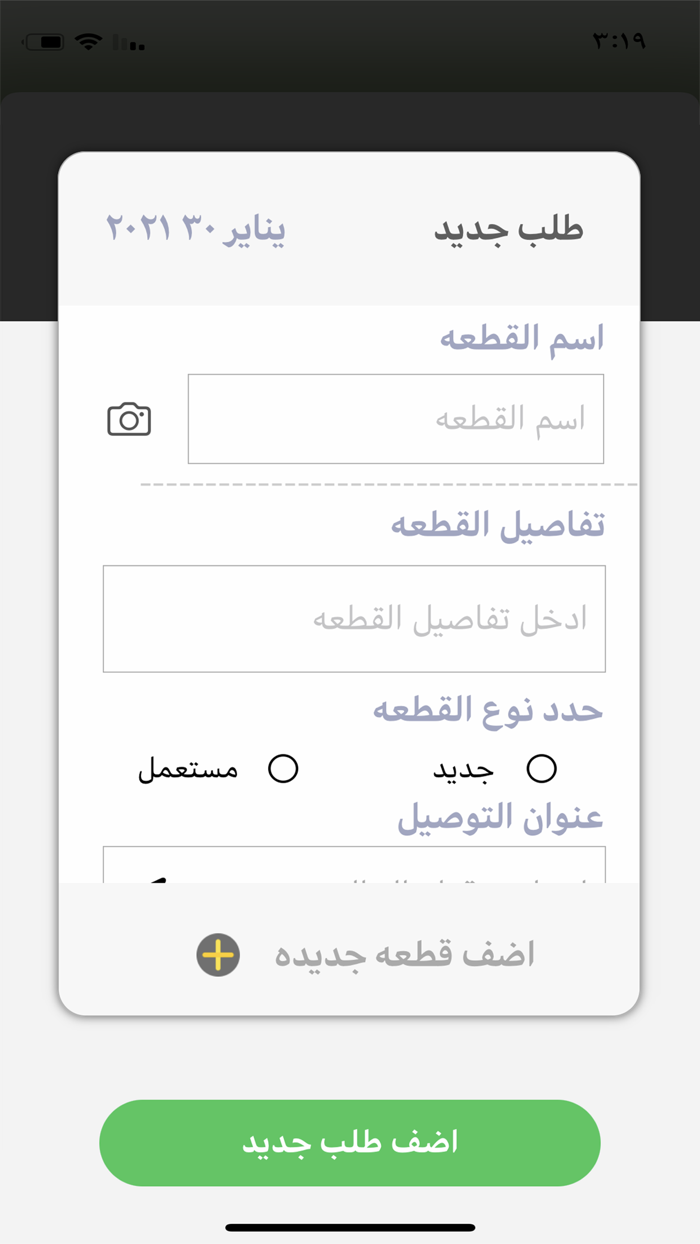Image resolution: width=700 pixels, height=1244 pixels.
Task: Mark the item condition as new
Action: pyautogui.click(x=543, y=768)
